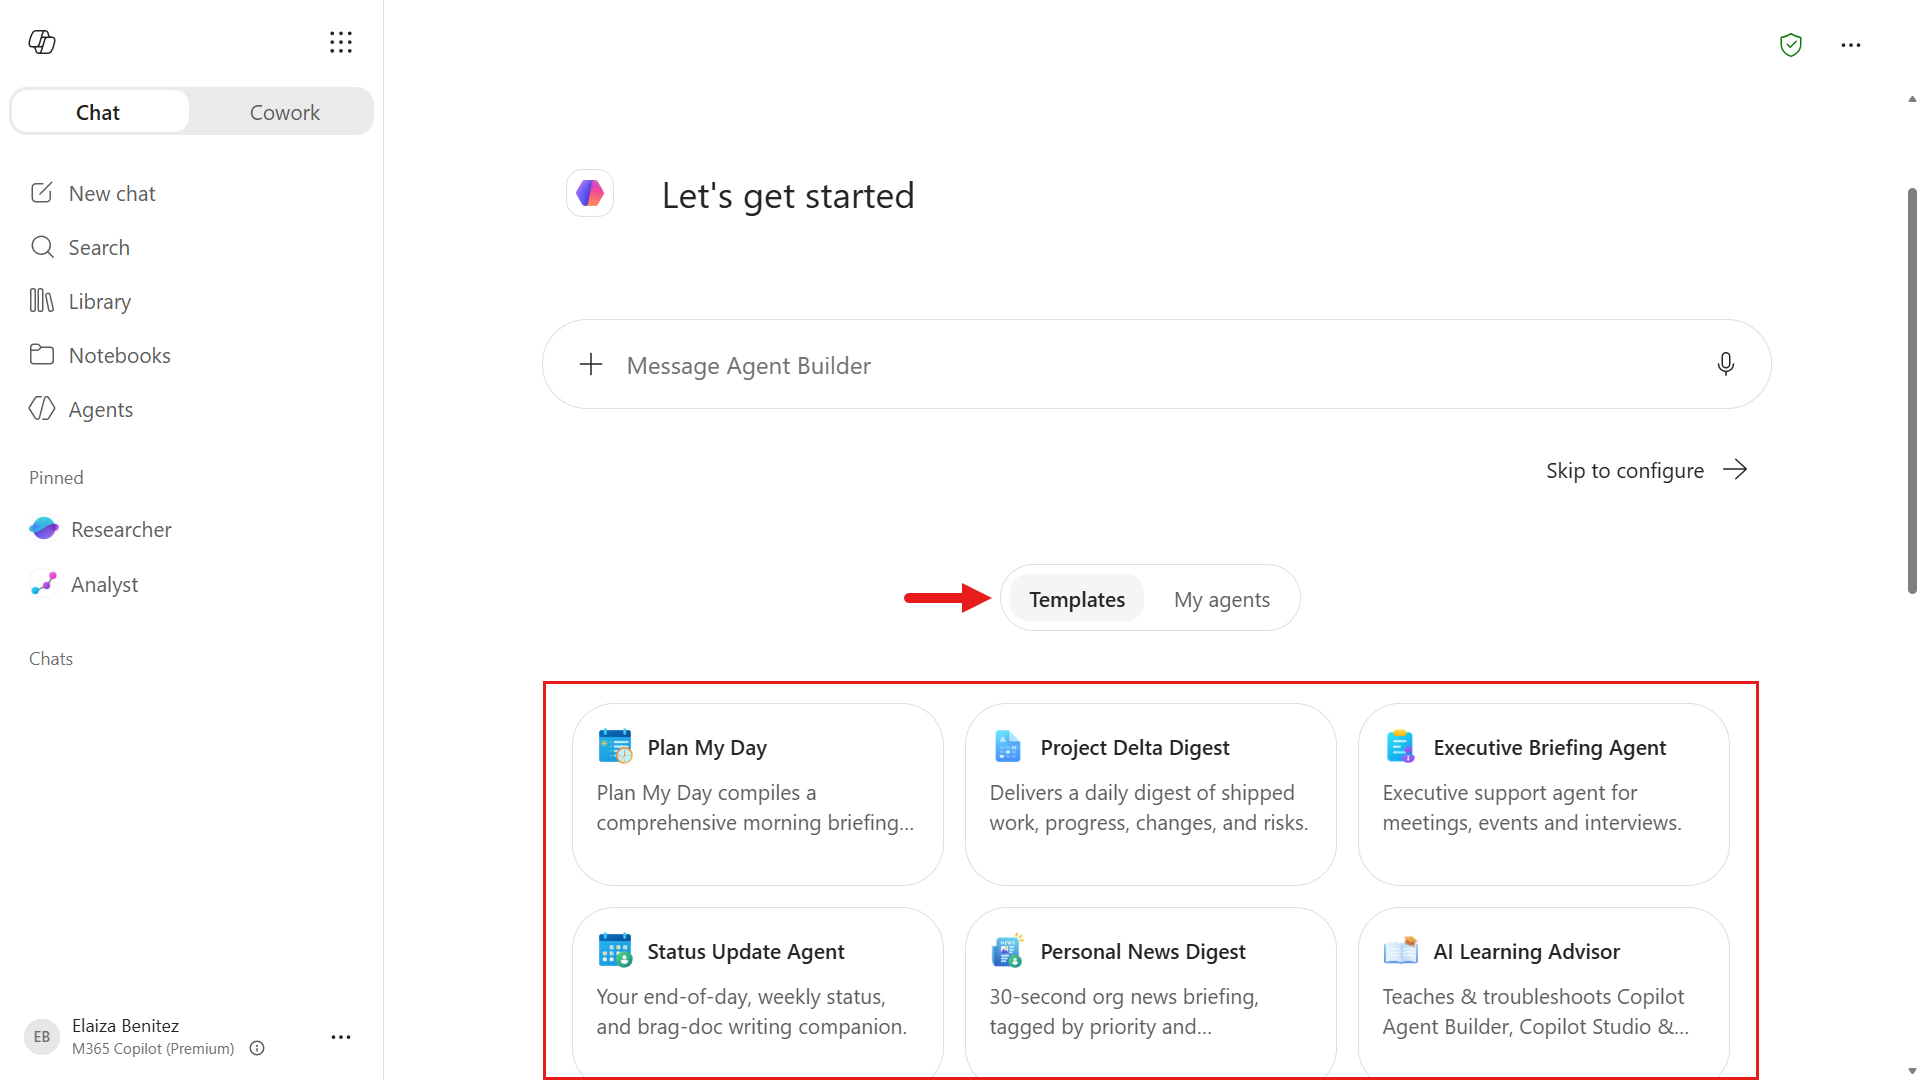1920x1080 pixels.
Task: Switch to the Cowork mode
Action: [284, 112]
